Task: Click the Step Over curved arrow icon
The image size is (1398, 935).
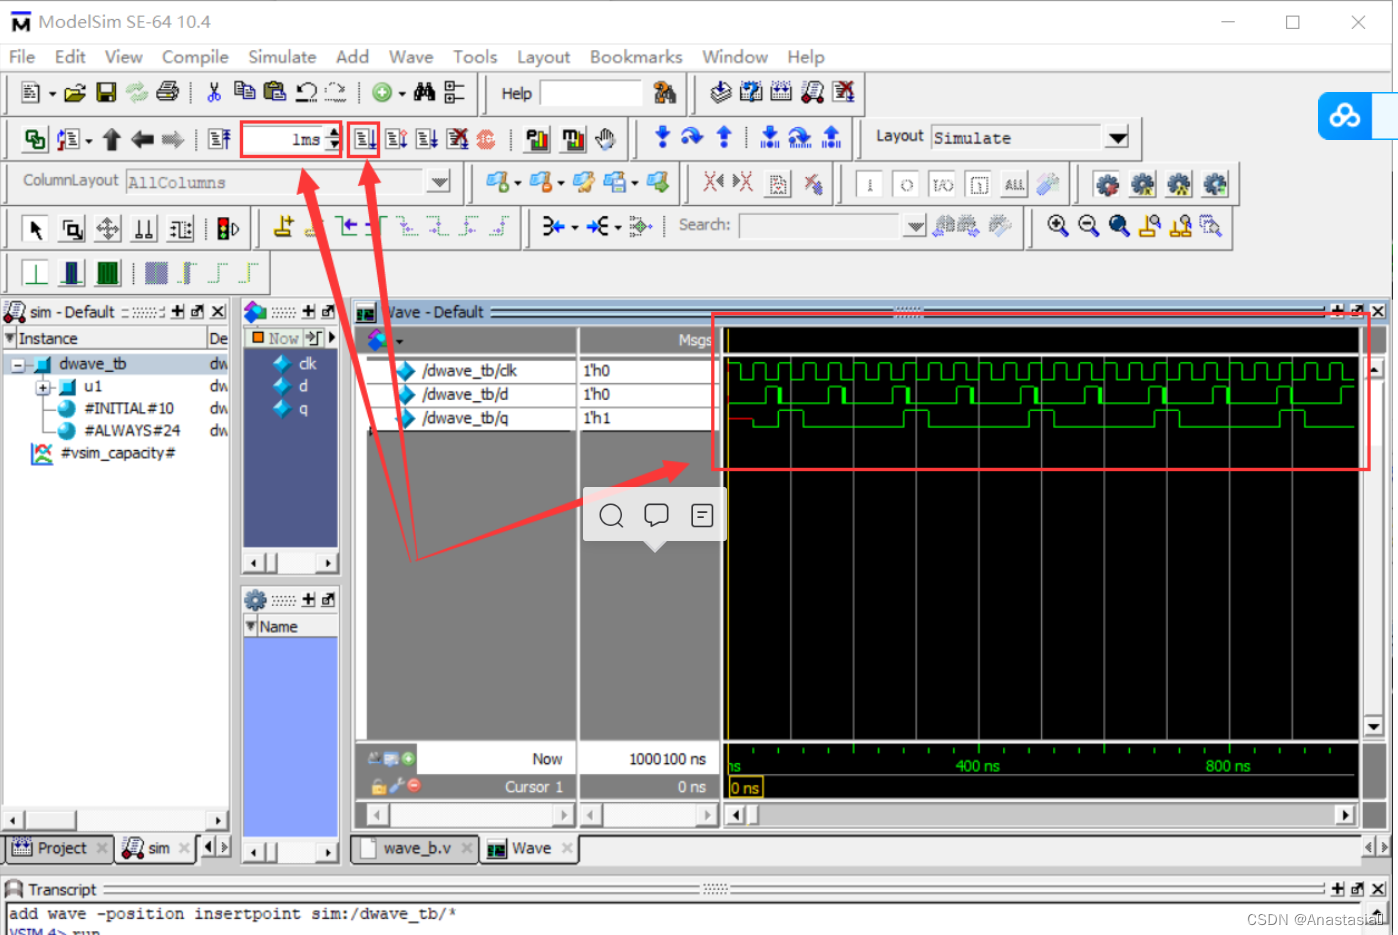Action: point(692,138)
